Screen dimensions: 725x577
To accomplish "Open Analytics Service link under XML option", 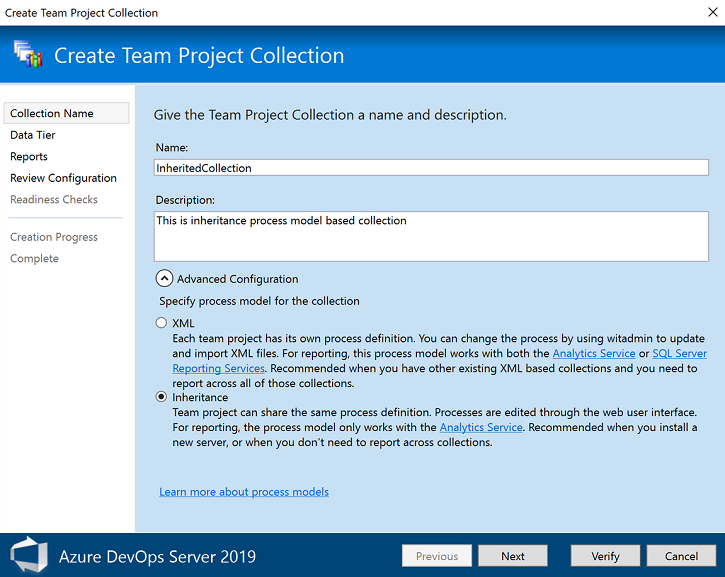I will (x=594, y=354).
